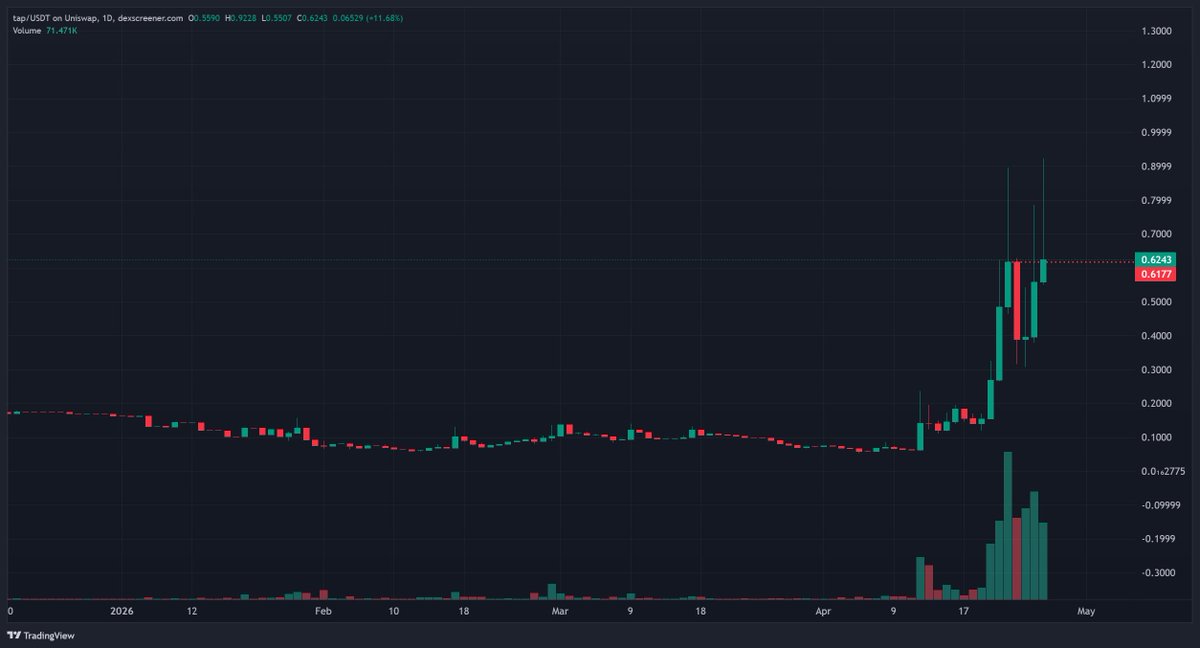Click the -0.1999 price axis label
Image resolution: width=1200 pixels, height=648 pixels.
coord(1156,539)
